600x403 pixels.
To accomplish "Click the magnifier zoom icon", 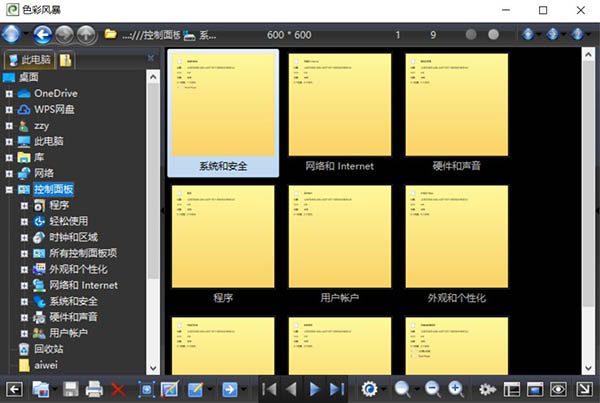I will [x=403, y=389].
